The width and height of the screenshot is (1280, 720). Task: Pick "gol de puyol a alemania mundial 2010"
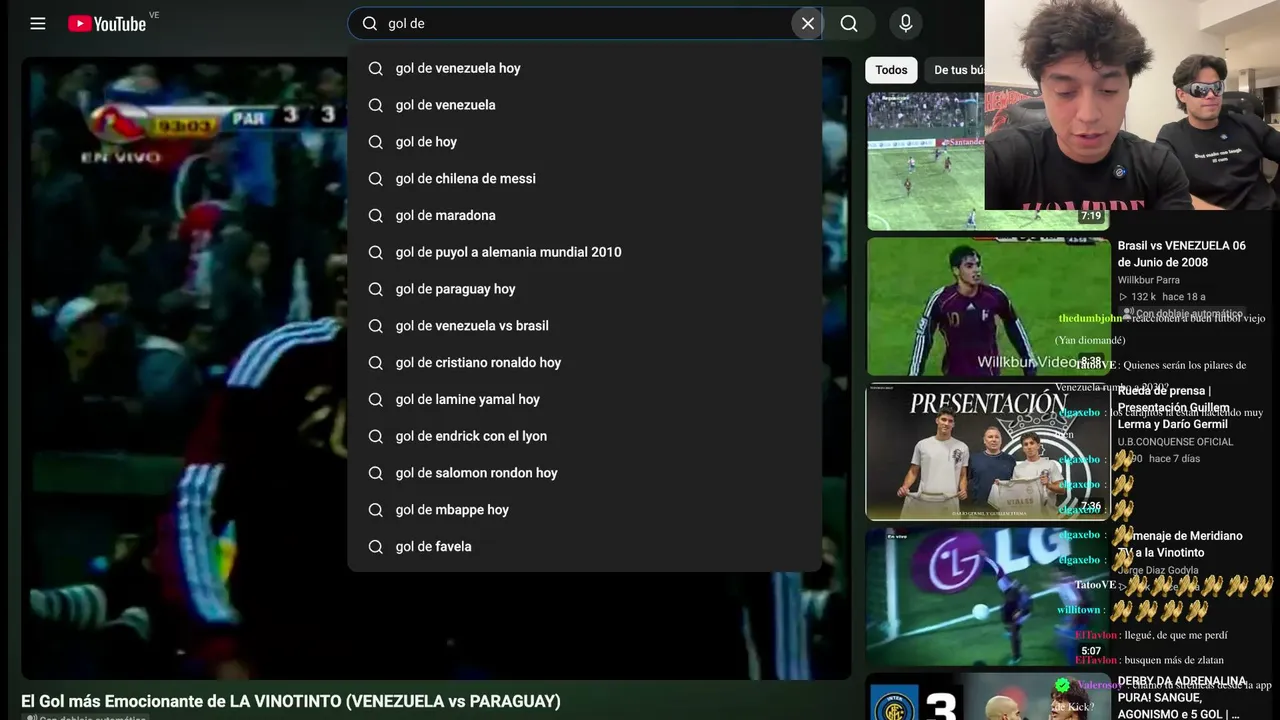click(x=585, y=252)
